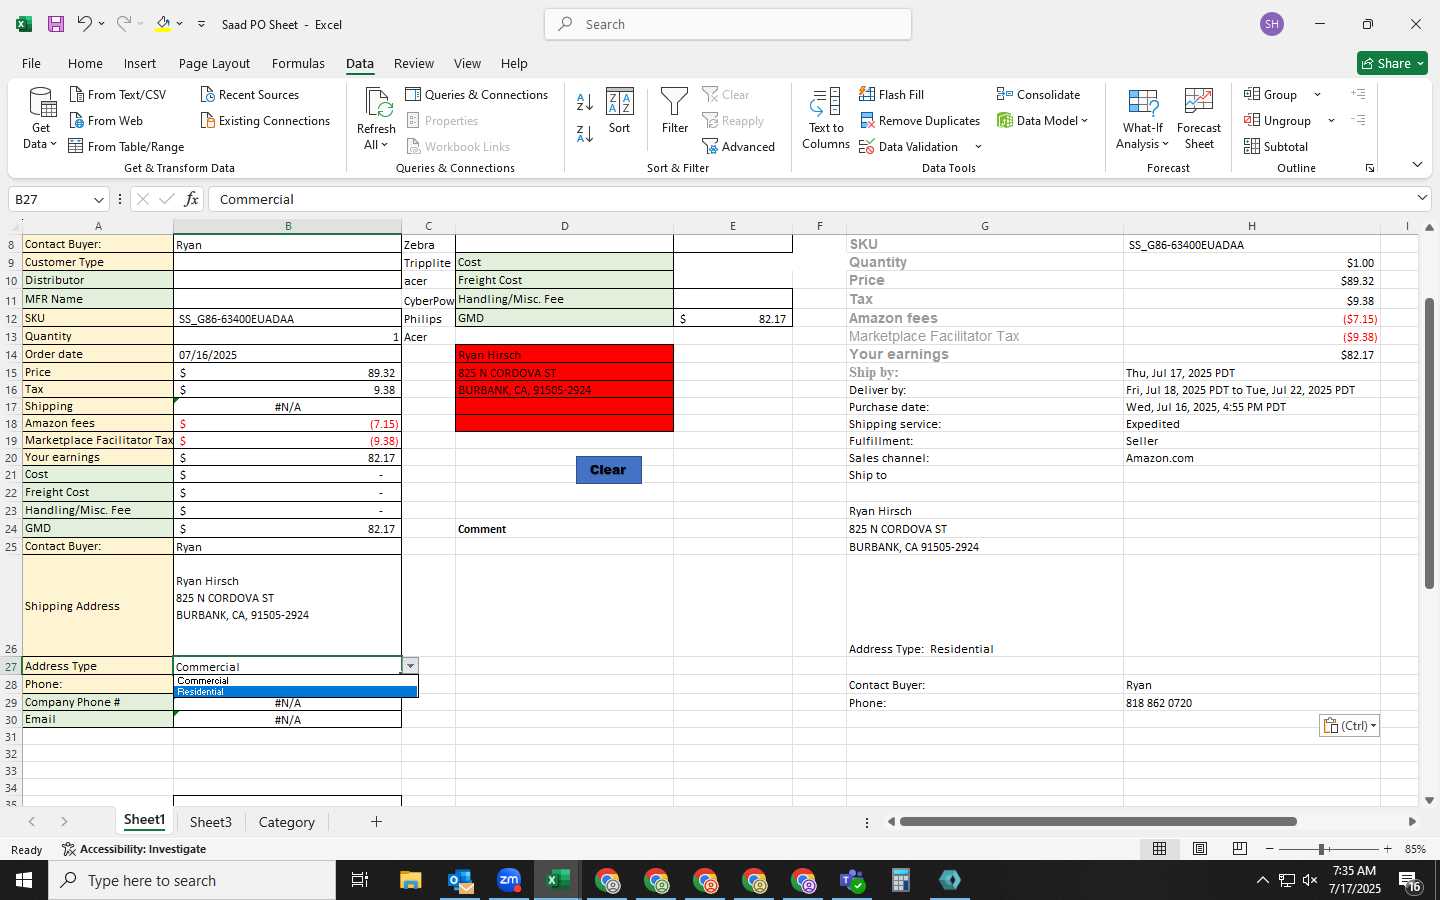The height and width of the screenshot is (900, 1440).
Task: Zoom in with plus button
Action: click(1387, 849)
